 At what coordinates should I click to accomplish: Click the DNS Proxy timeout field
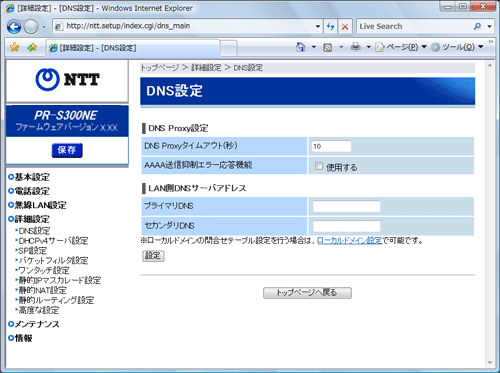point(332,146)
